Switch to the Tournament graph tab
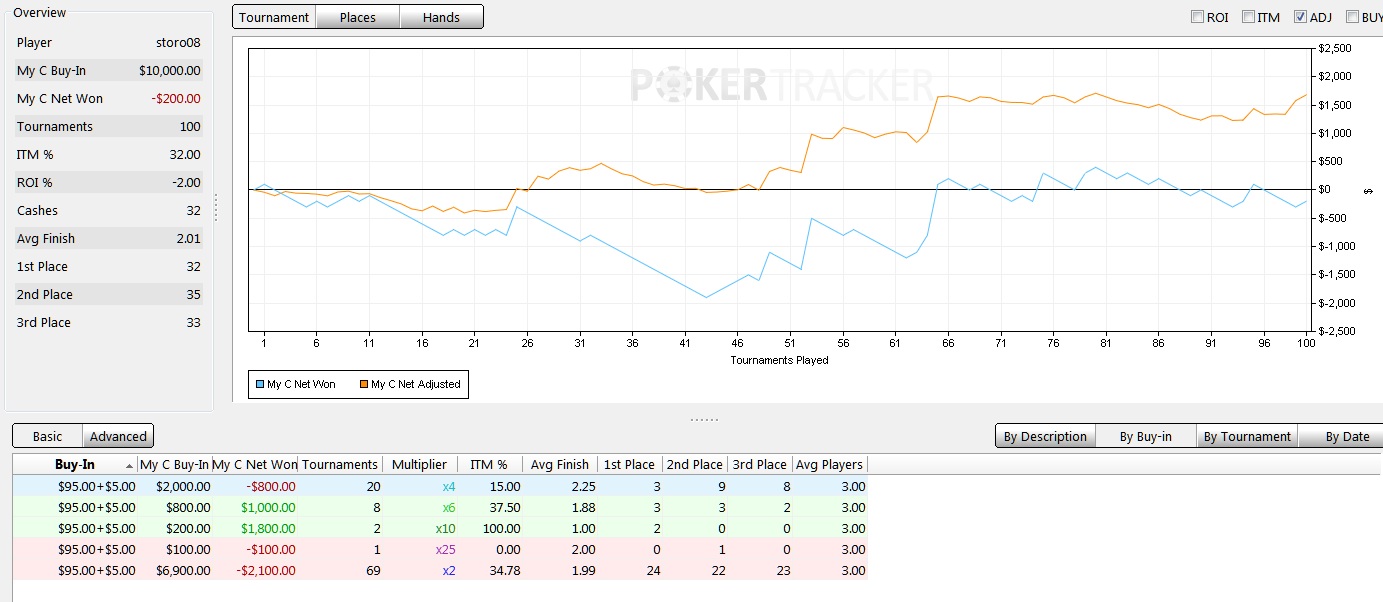 274,17
